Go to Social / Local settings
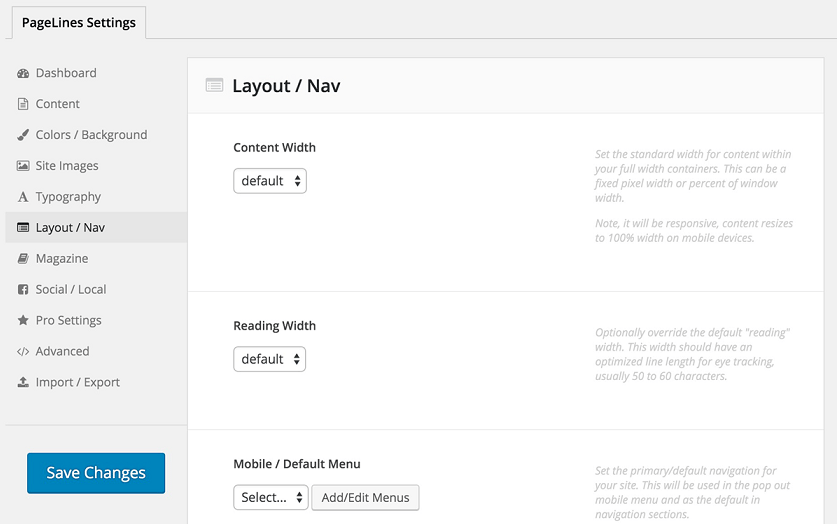Viewport: 837px width, 524px height. [x=96, y=290]
